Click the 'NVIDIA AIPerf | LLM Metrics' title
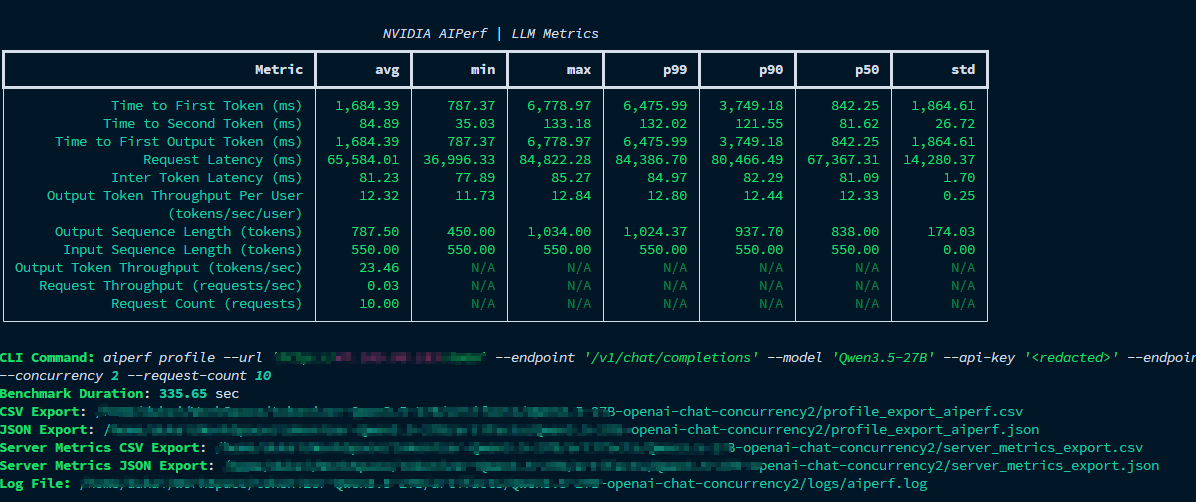 490,34
